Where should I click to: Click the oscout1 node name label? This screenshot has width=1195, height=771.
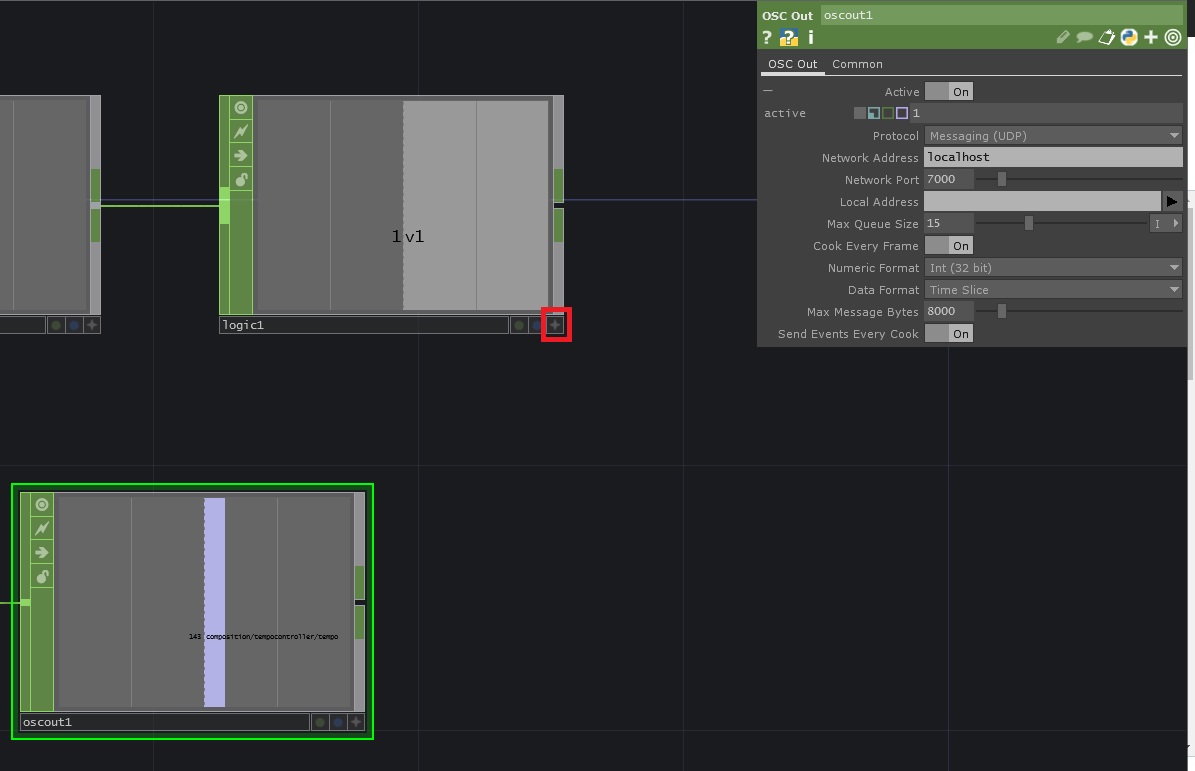165,722
